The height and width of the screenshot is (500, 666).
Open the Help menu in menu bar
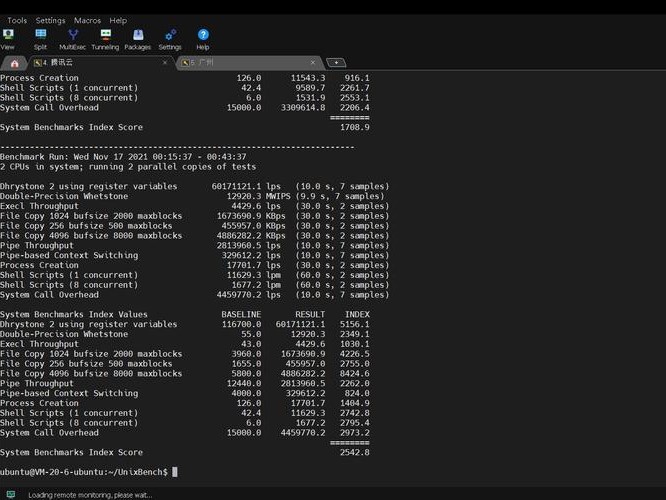click(x=118, y=20)
